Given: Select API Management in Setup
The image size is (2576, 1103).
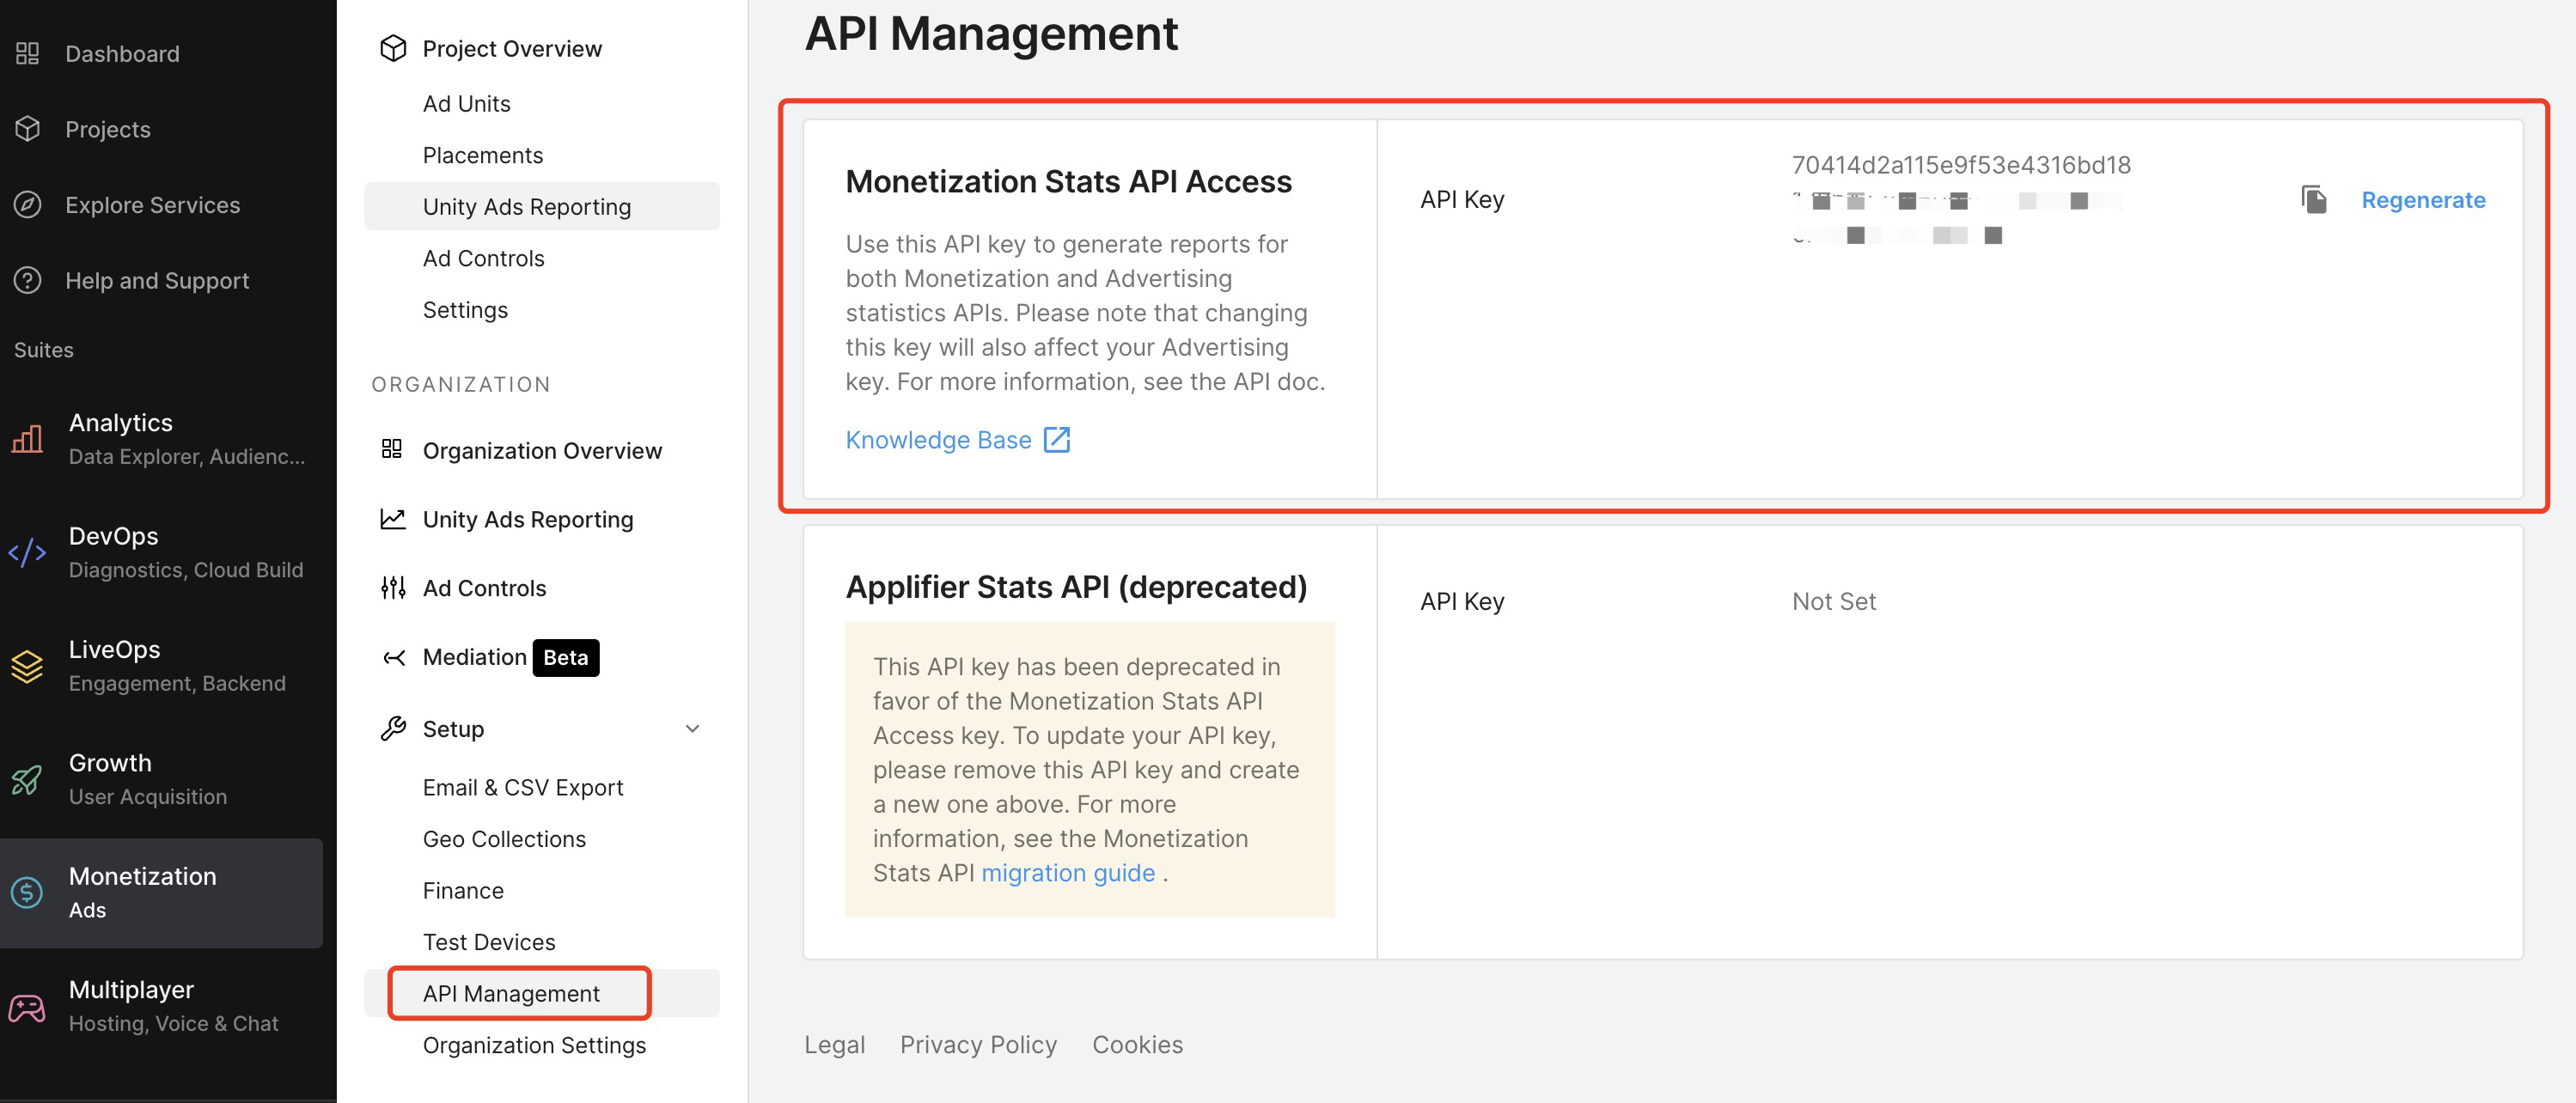Looking at the screenshot, I should [x=541, y=993].
